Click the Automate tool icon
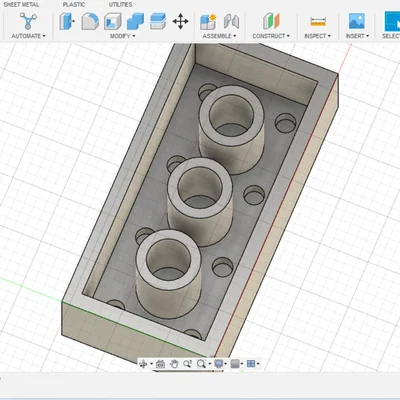 click(28, 21)
